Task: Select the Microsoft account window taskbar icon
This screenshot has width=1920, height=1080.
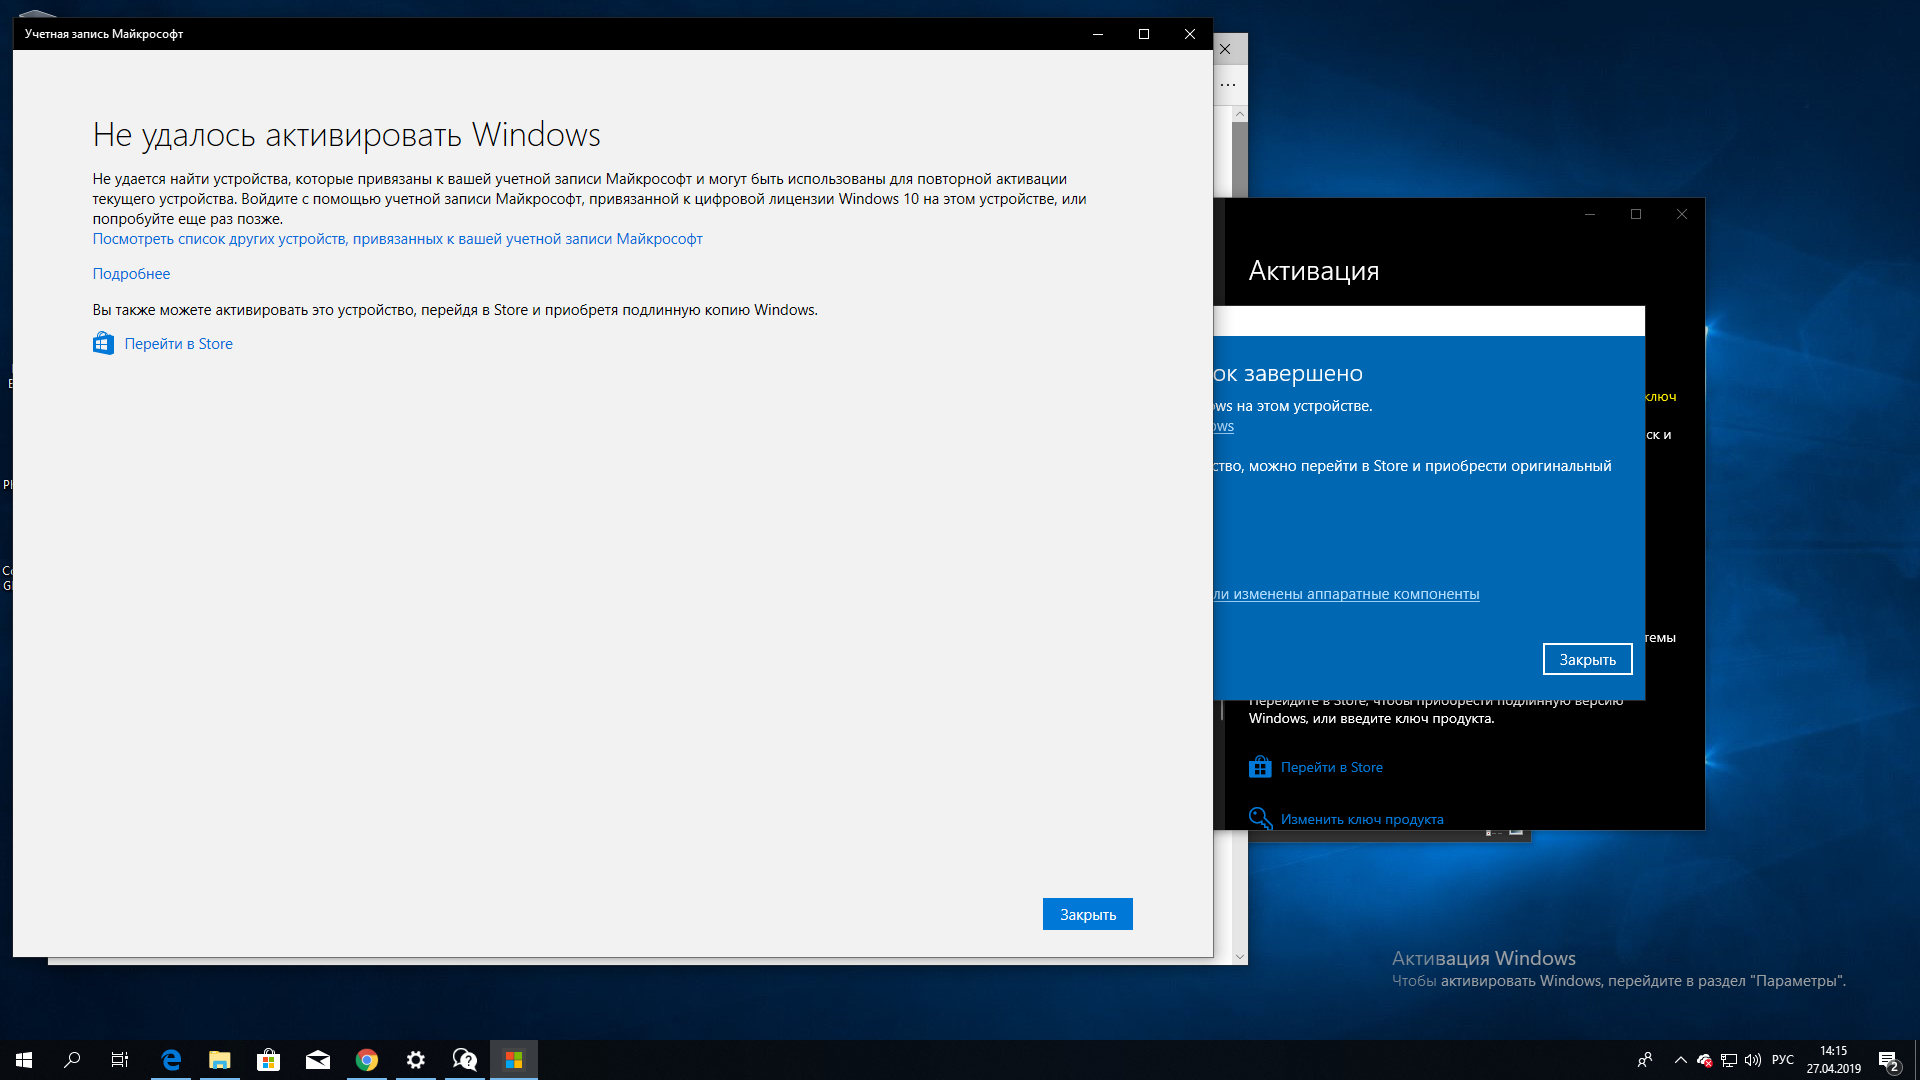Action: click(x=514, y=1060)
